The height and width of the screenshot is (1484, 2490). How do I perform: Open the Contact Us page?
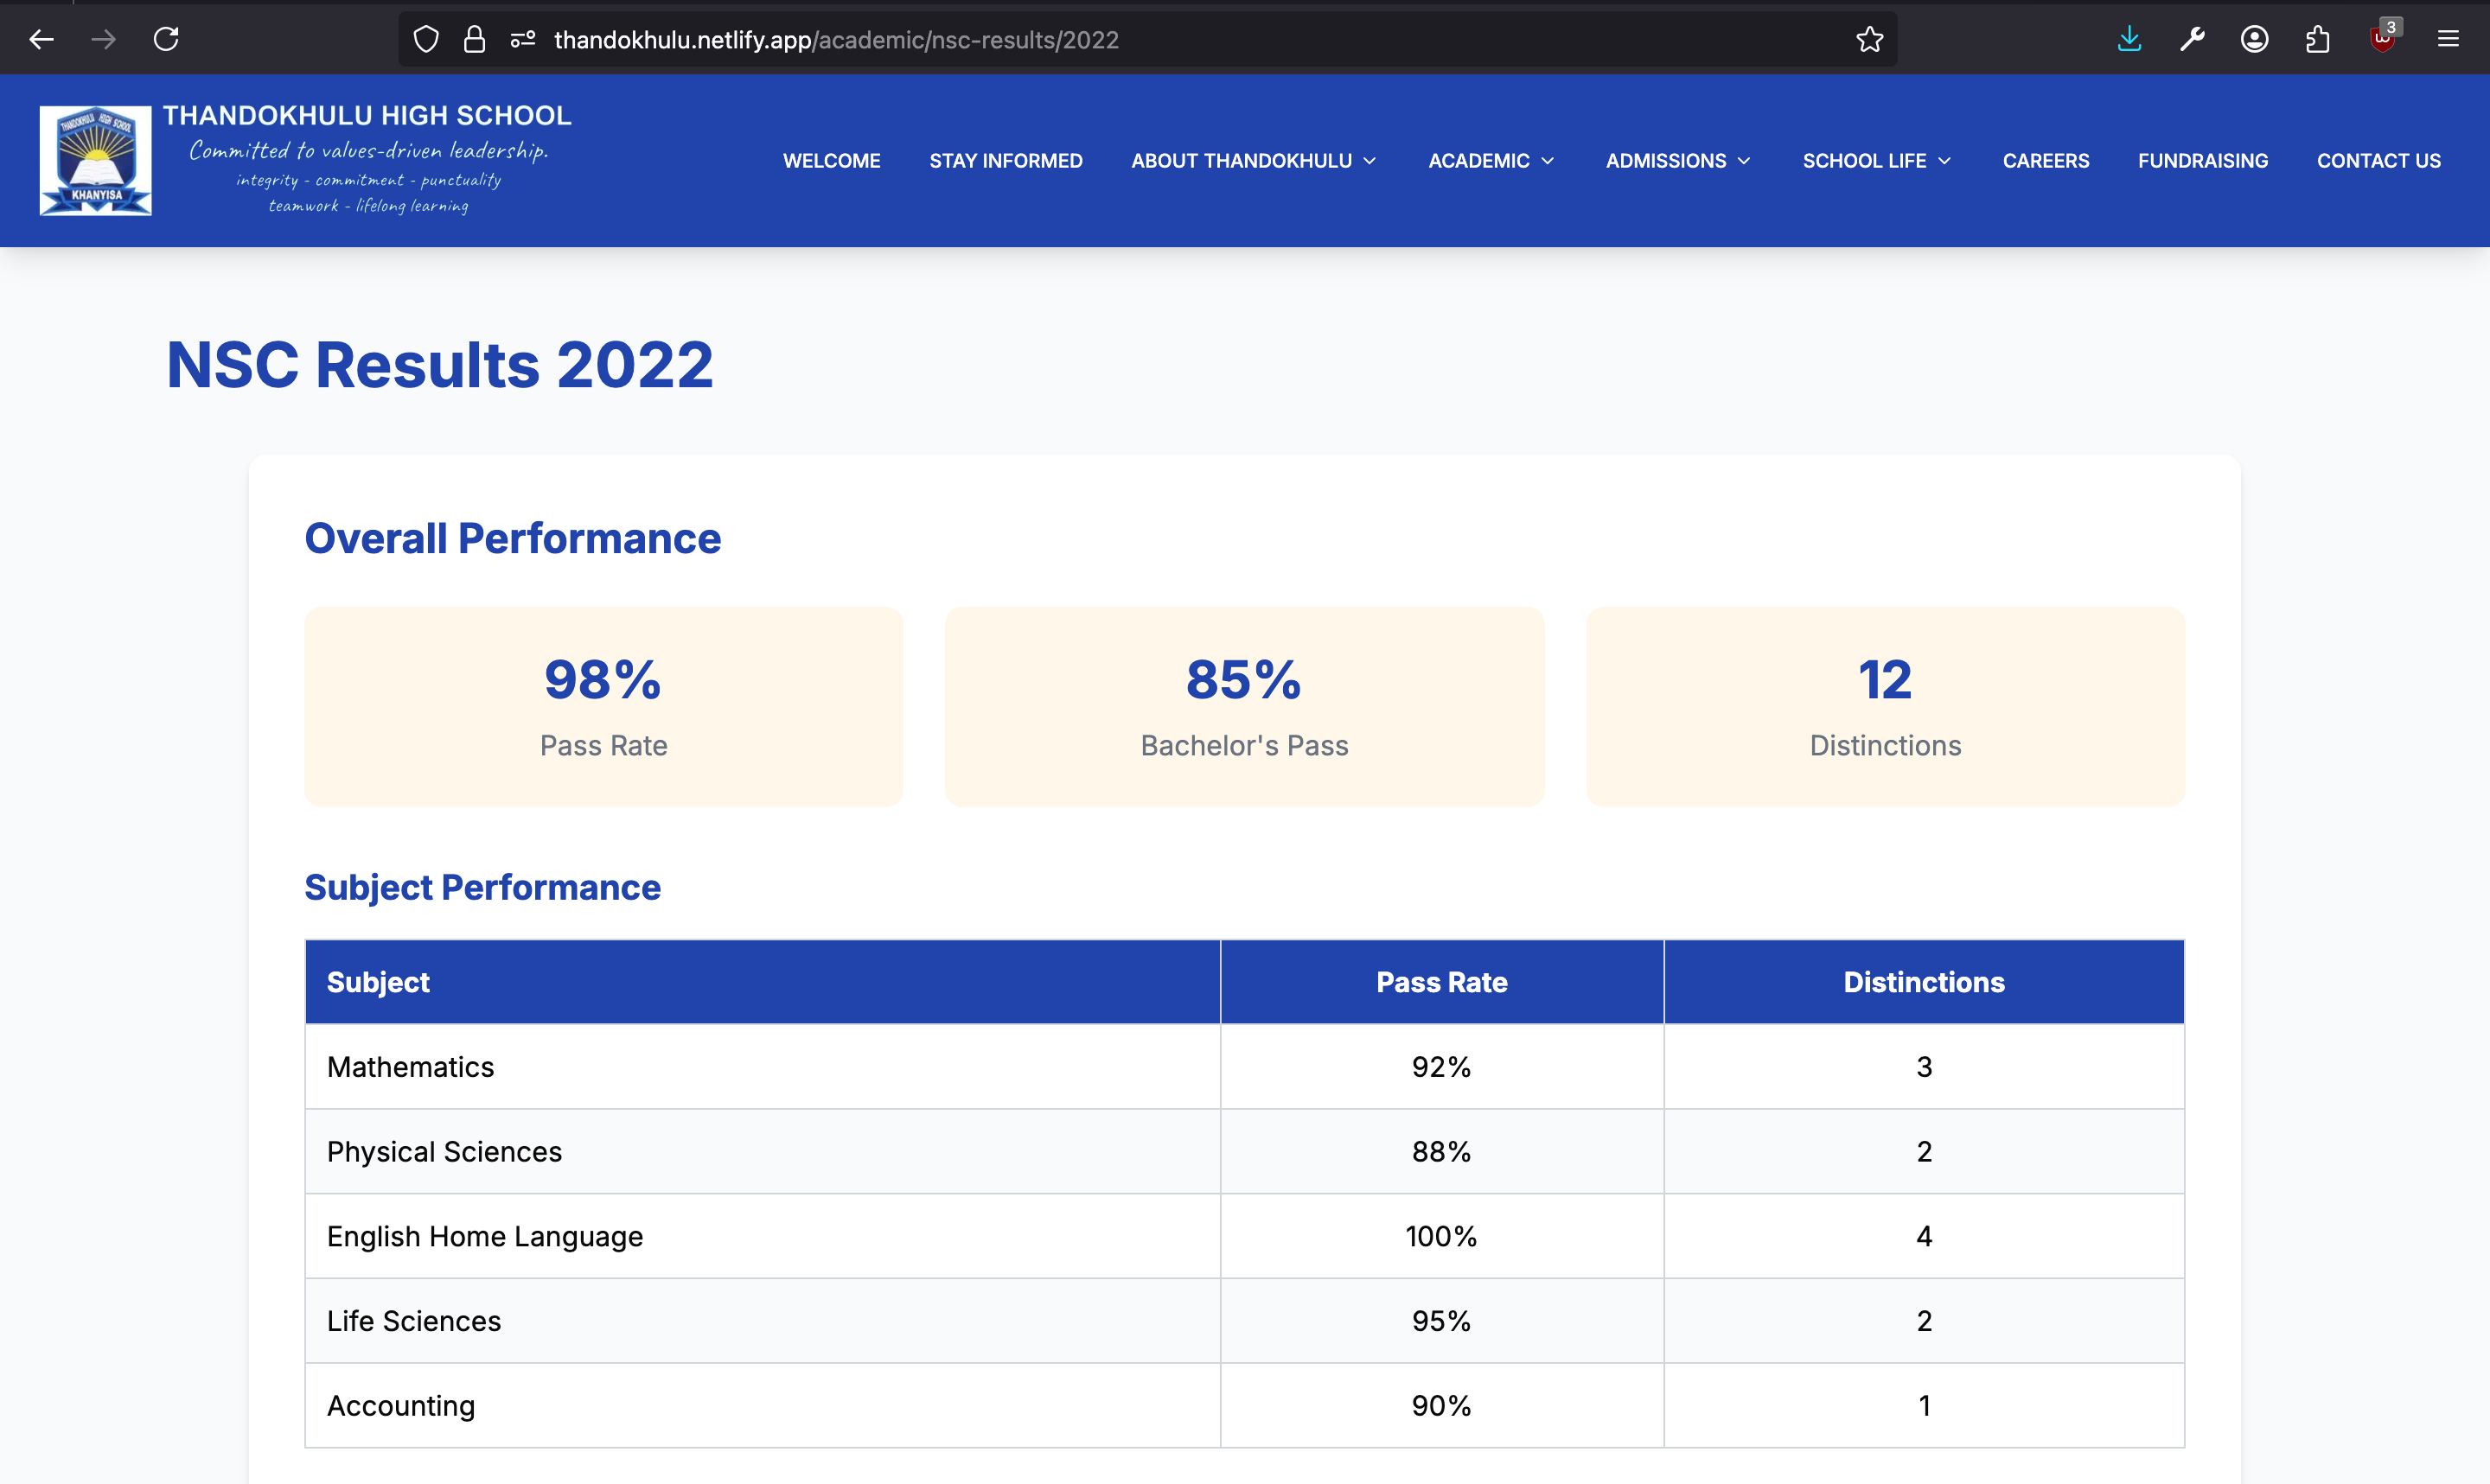(2378, 161)
